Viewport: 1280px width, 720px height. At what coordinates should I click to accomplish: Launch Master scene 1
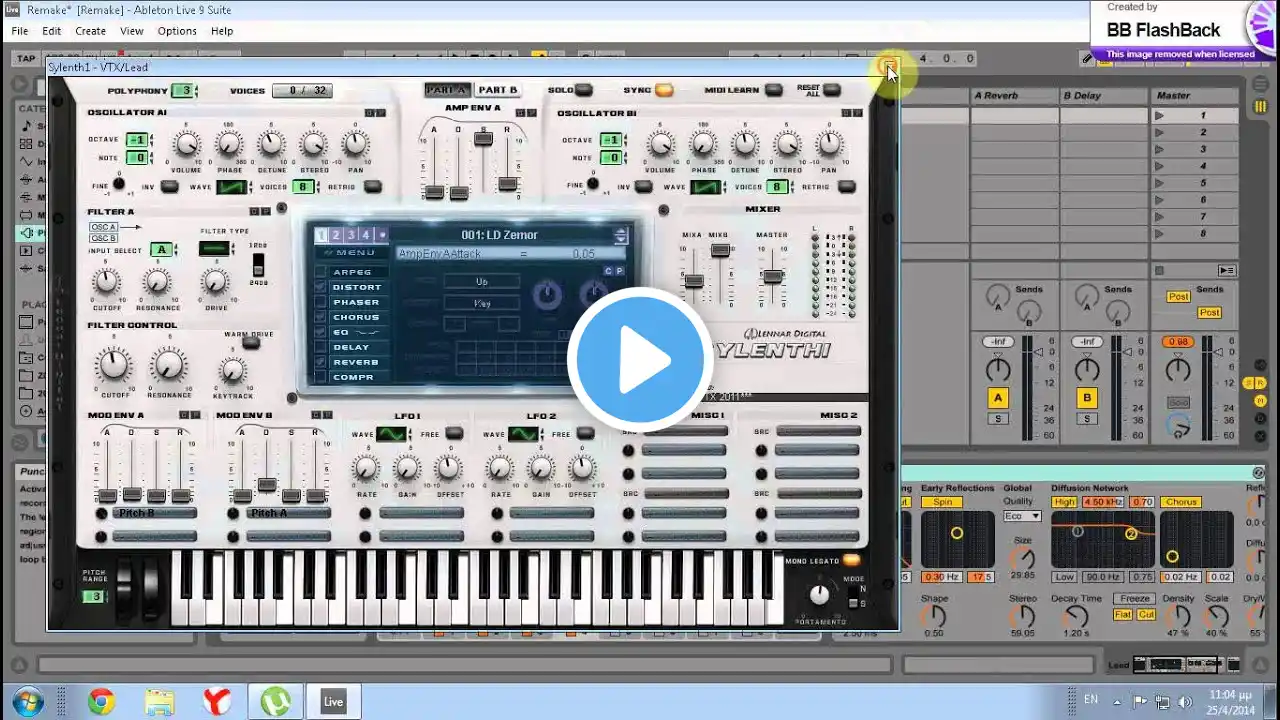click(1160, 116)
